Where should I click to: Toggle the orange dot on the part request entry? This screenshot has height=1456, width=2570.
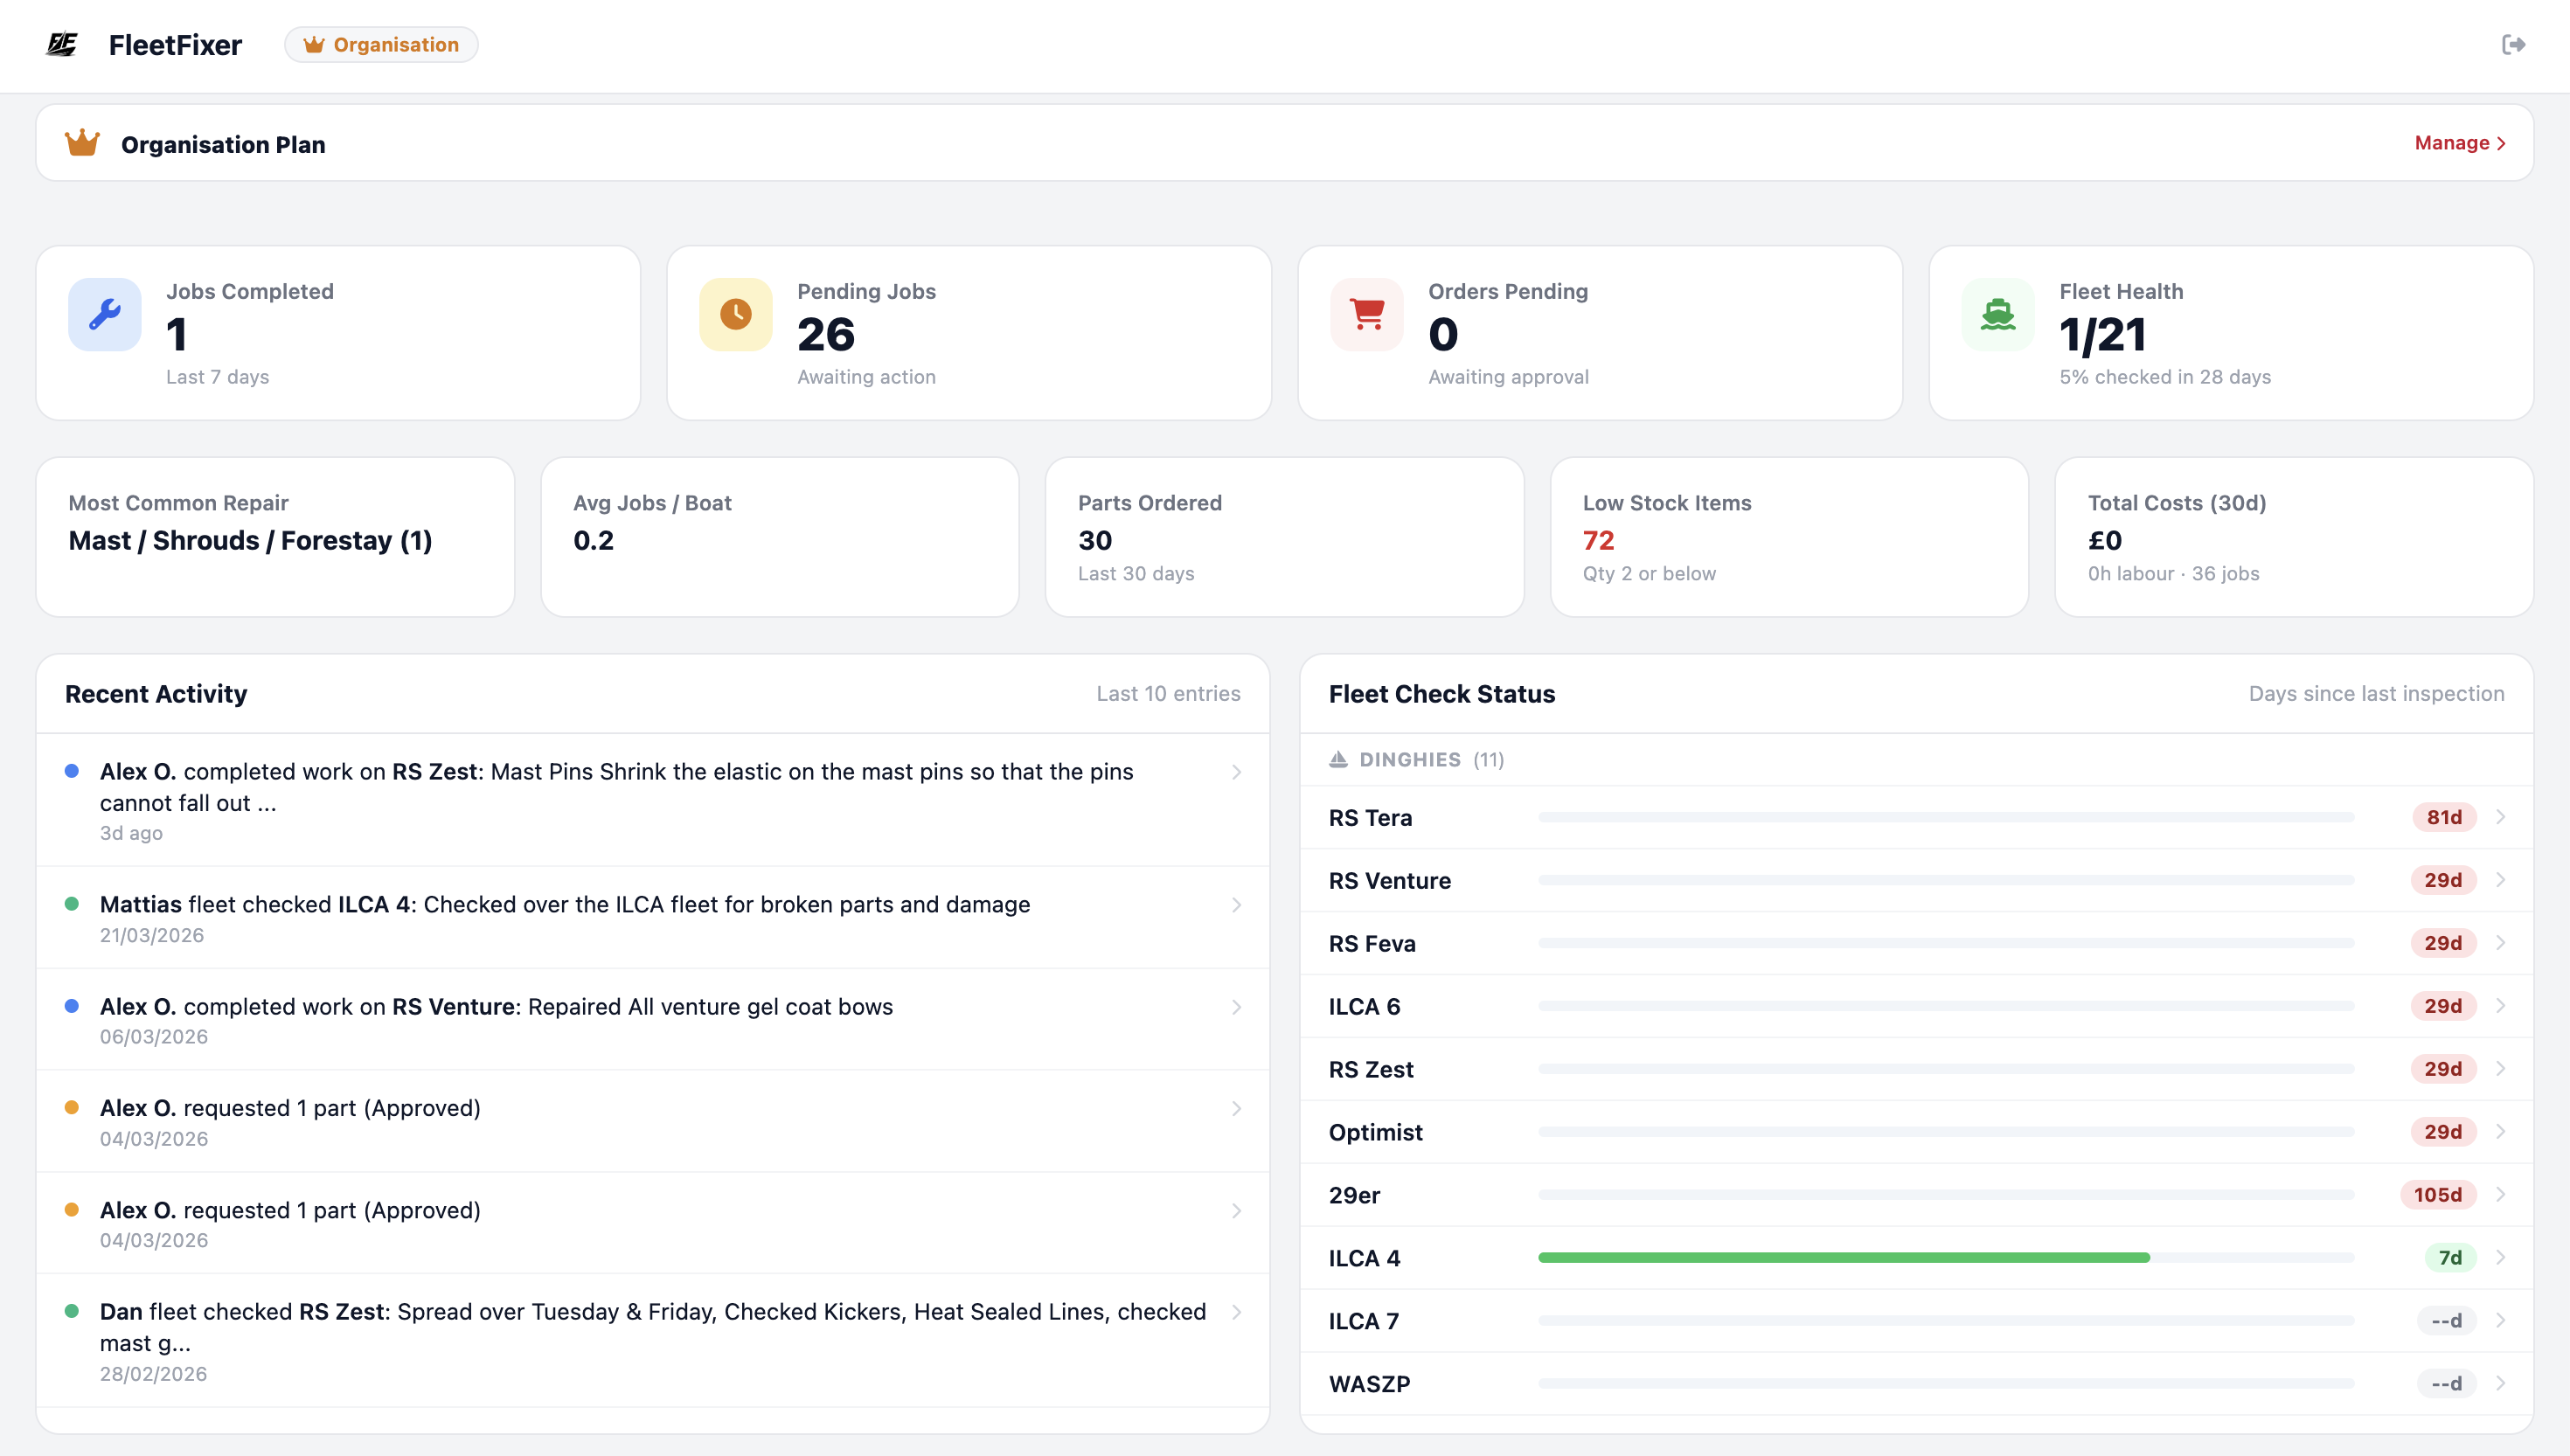click(x=71, y=1107)
